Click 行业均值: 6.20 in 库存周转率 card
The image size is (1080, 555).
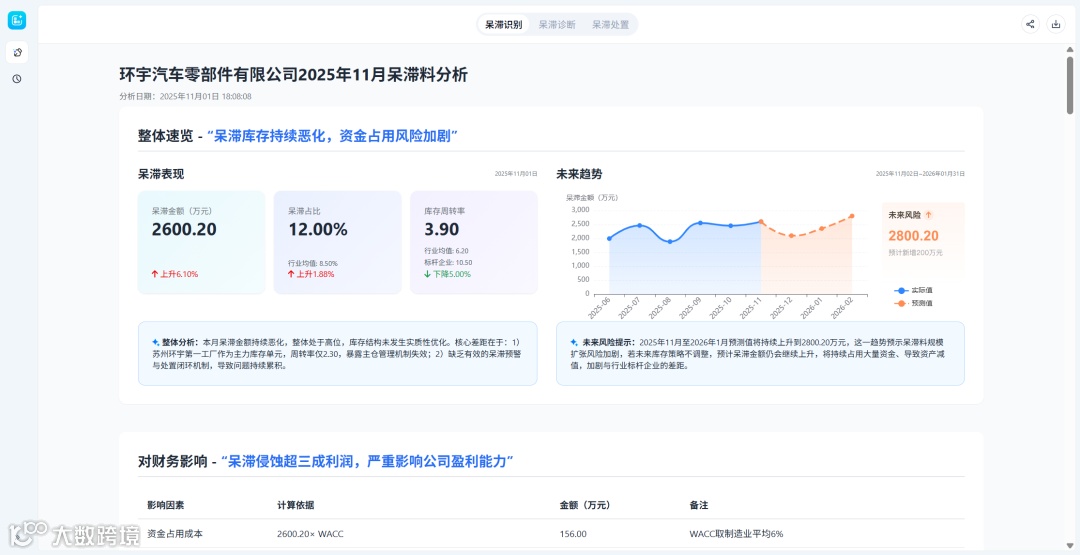coord(446,251)
